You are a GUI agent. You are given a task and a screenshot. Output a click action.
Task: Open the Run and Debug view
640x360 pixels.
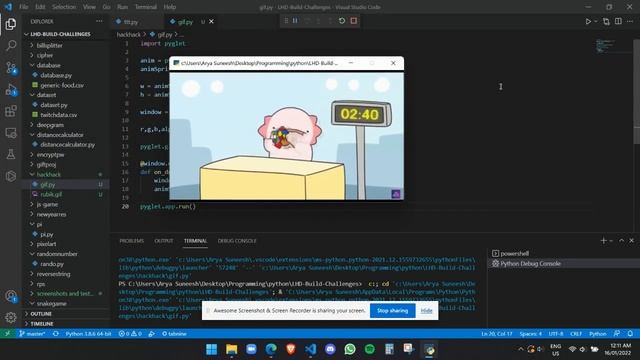(x=11, y=89)
